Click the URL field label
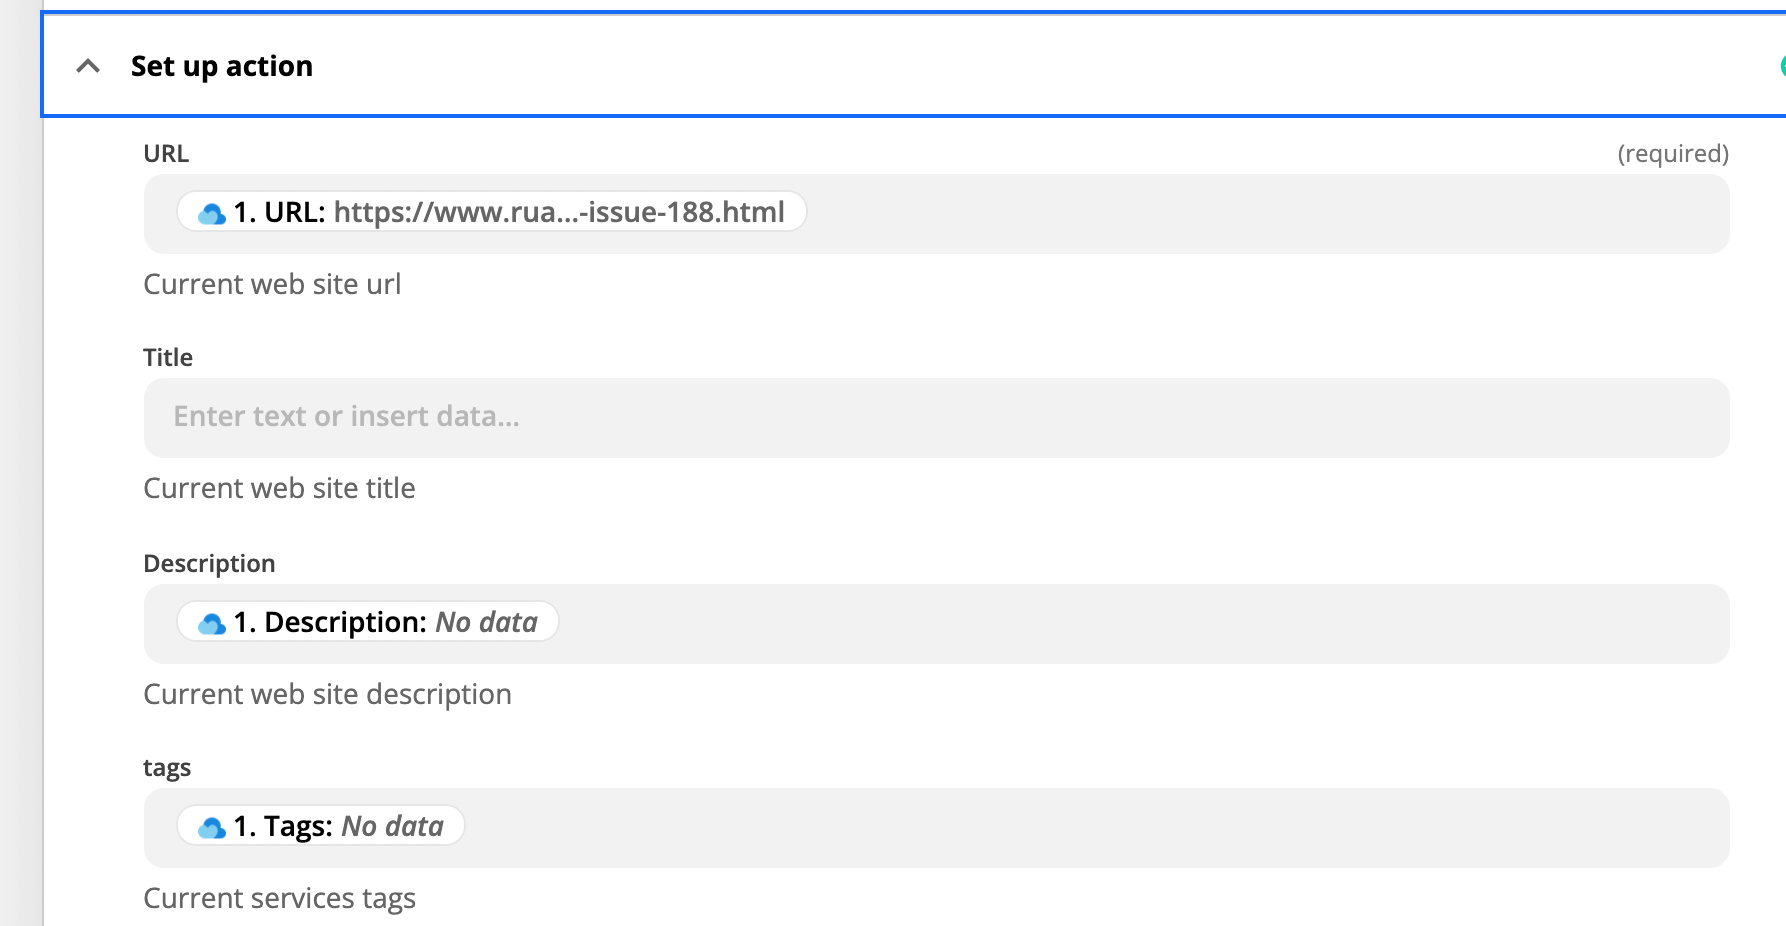Image resolution: width=1786 pixels, height=926 pixels. click(x=166, y=153)
